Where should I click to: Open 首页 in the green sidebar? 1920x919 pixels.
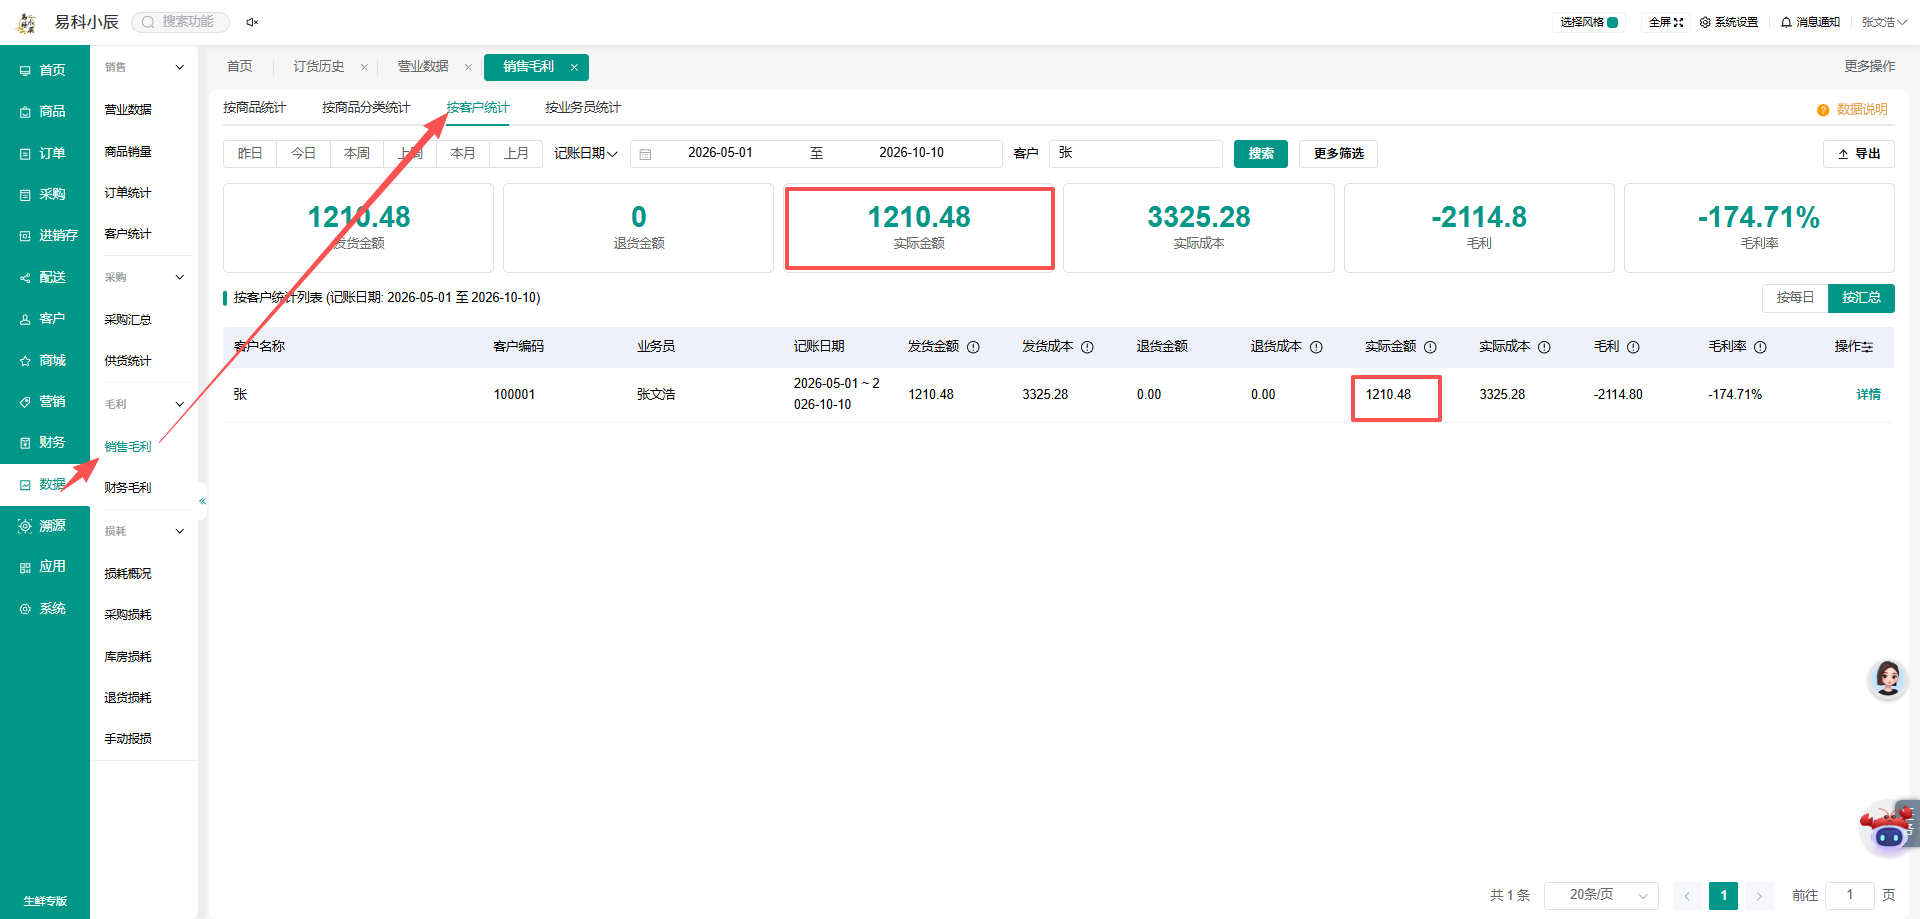(x=44, y=70)
